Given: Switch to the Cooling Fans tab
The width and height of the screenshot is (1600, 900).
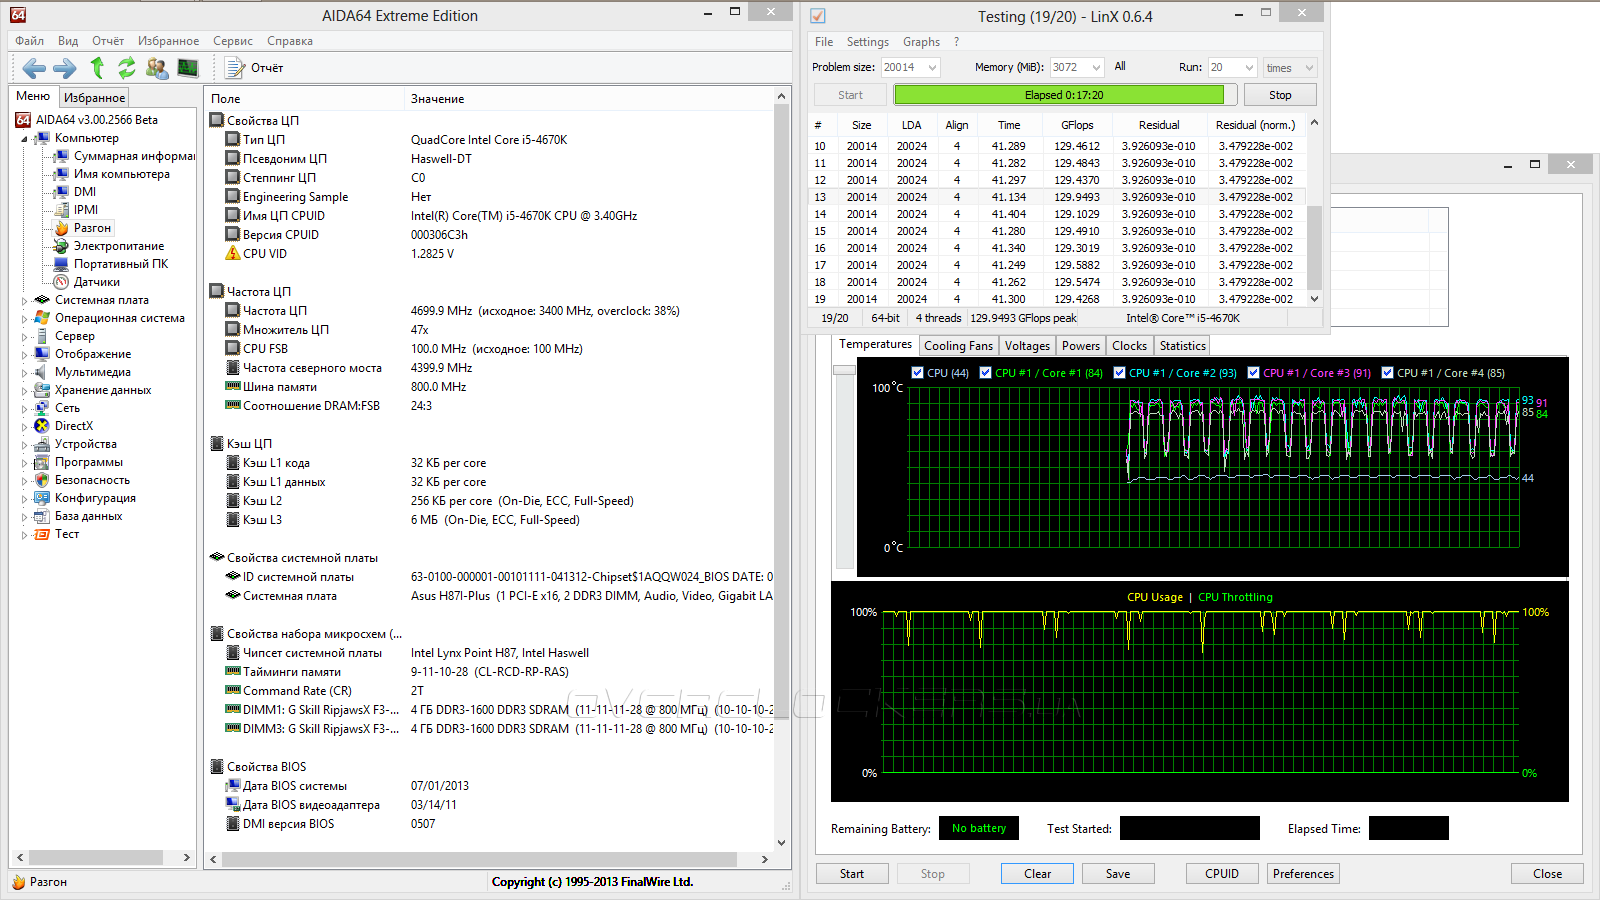Looking at the screenshot, I should click(x=958, y=346).
